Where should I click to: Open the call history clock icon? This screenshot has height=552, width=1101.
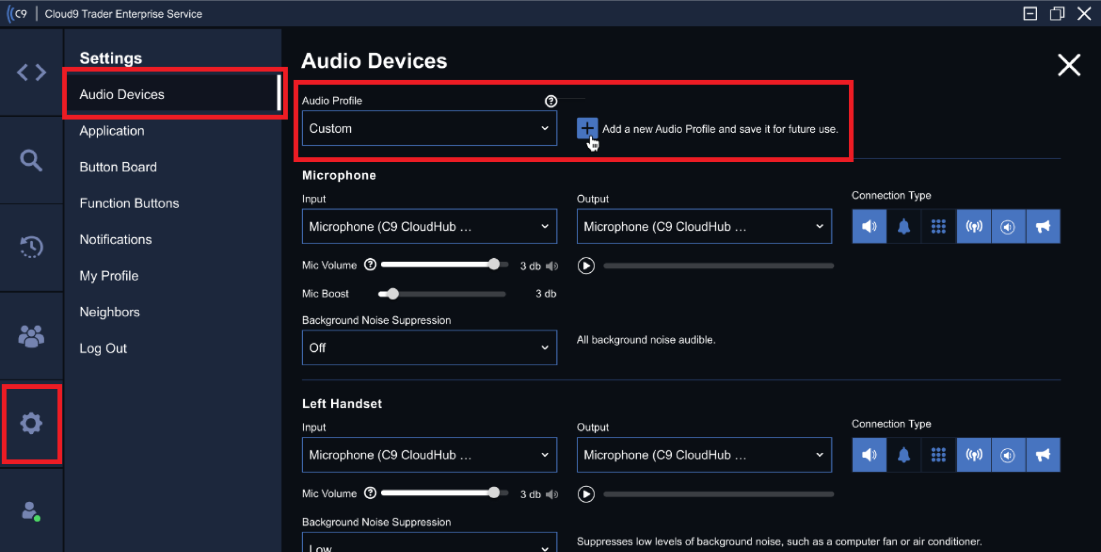(x=31, y=247)
